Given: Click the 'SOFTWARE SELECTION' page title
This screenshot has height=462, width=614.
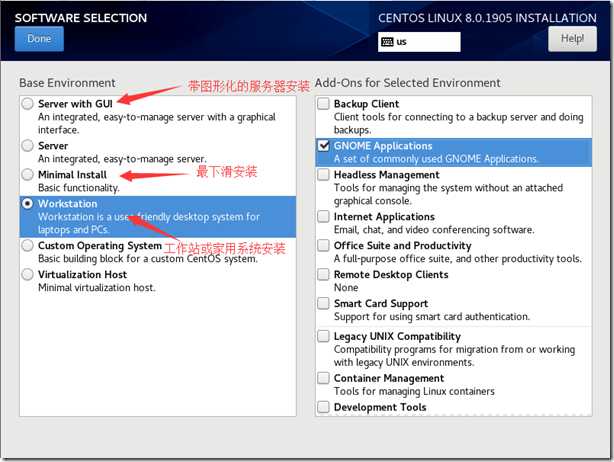Looking at the screenshot, I should point(81,18).
